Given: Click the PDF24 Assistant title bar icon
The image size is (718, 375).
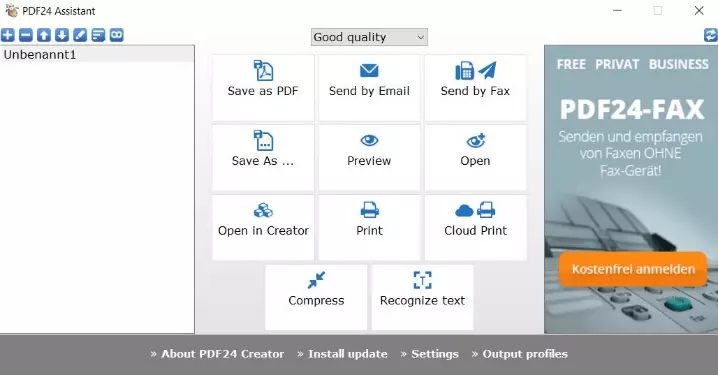Looking at the screenshot, I should click(x=11, y=10).
